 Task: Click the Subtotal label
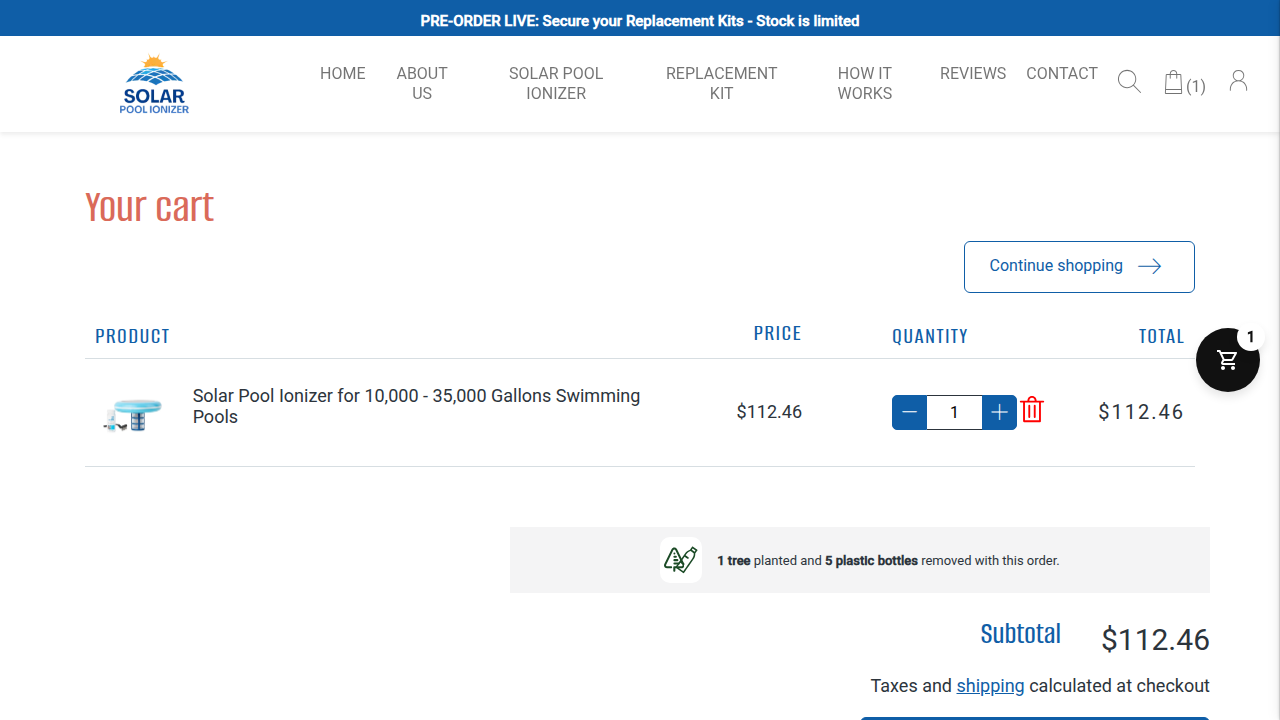[x=1021, y=634]
